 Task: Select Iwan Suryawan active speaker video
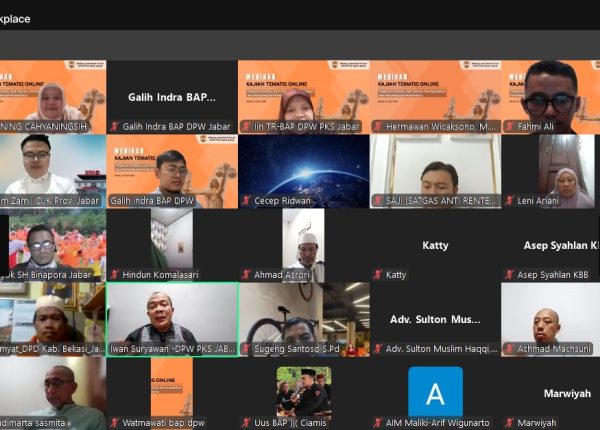172,319
